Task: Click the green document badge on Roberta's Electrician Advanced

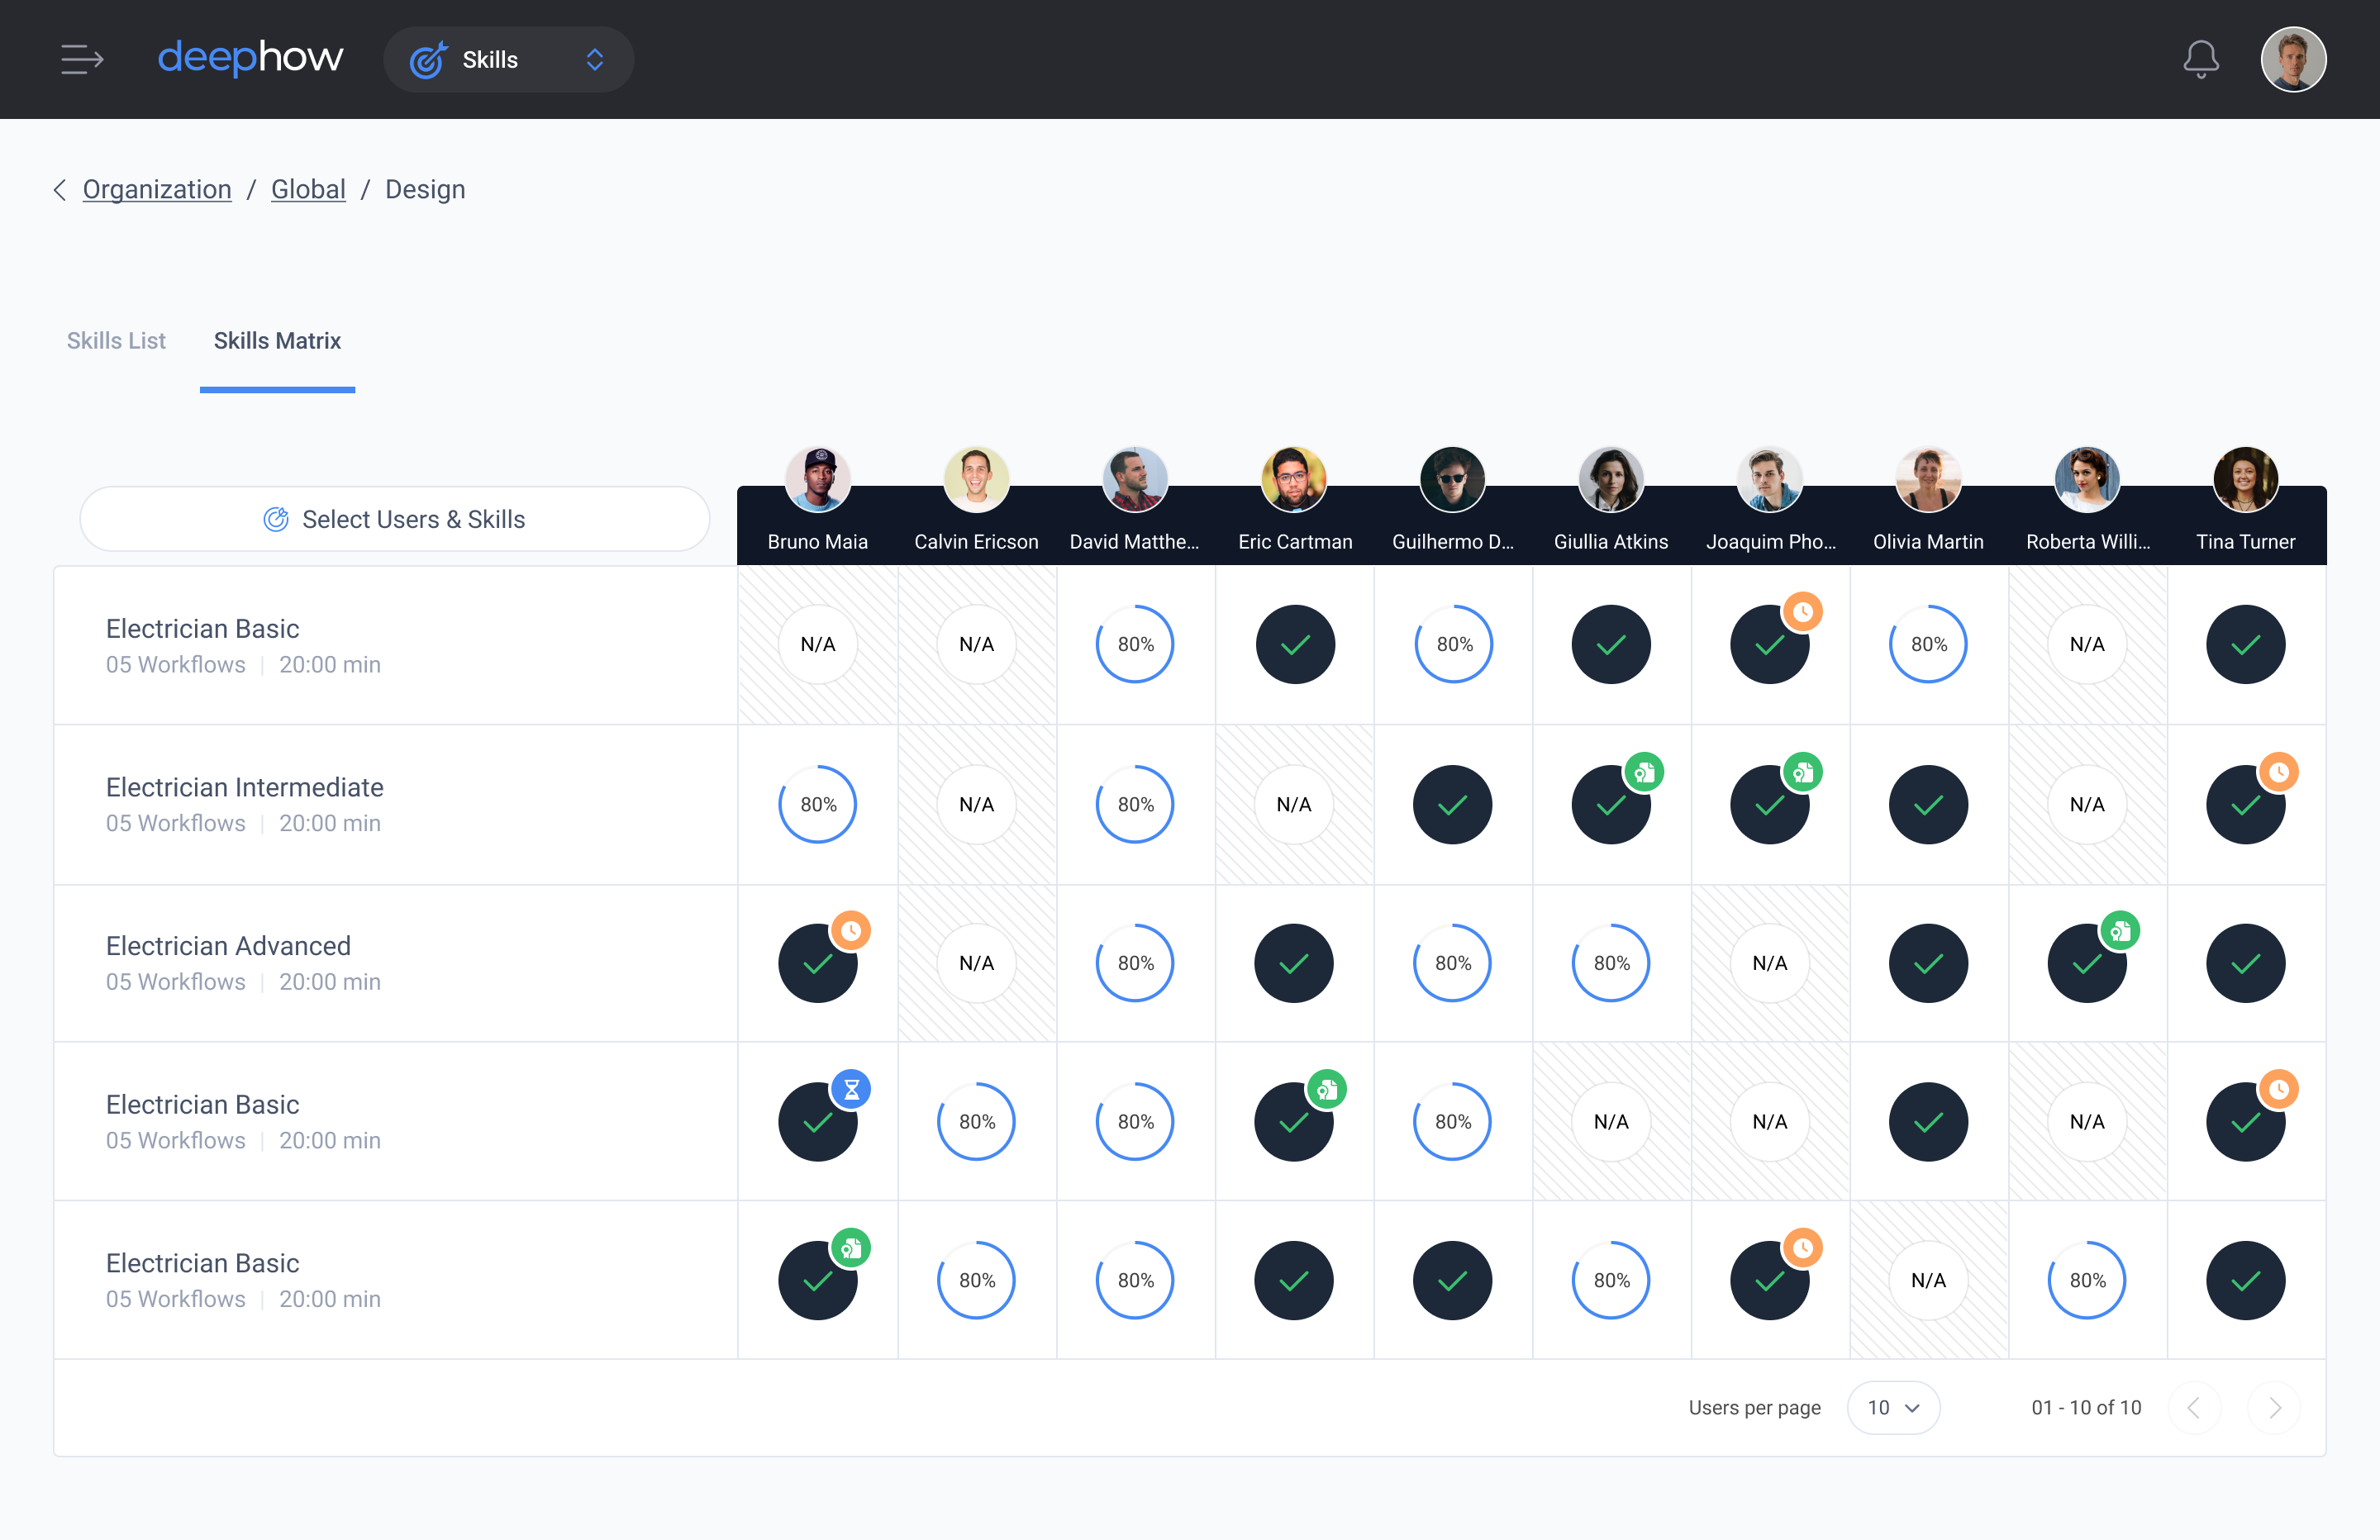Action: point(2120,930)
